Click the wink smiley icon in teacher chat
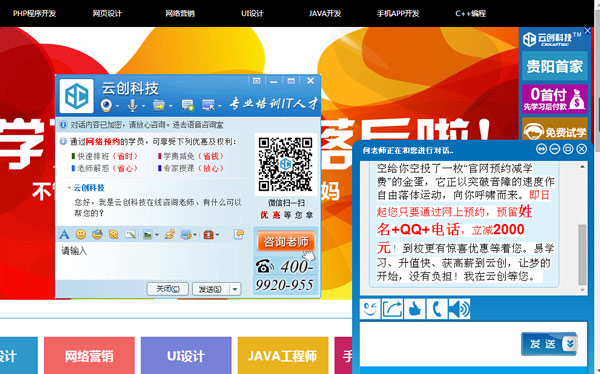The height and width of the screenshot is (374, 600). tap(370, 309)
